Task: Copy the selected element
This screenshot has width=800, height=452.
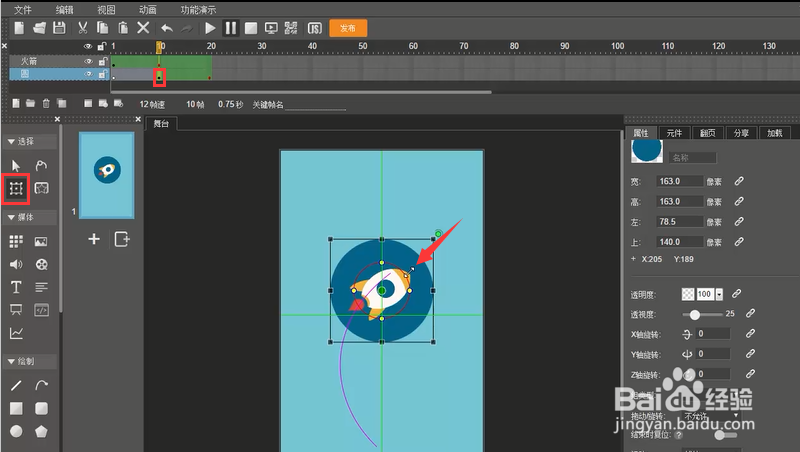Action: 103,28
